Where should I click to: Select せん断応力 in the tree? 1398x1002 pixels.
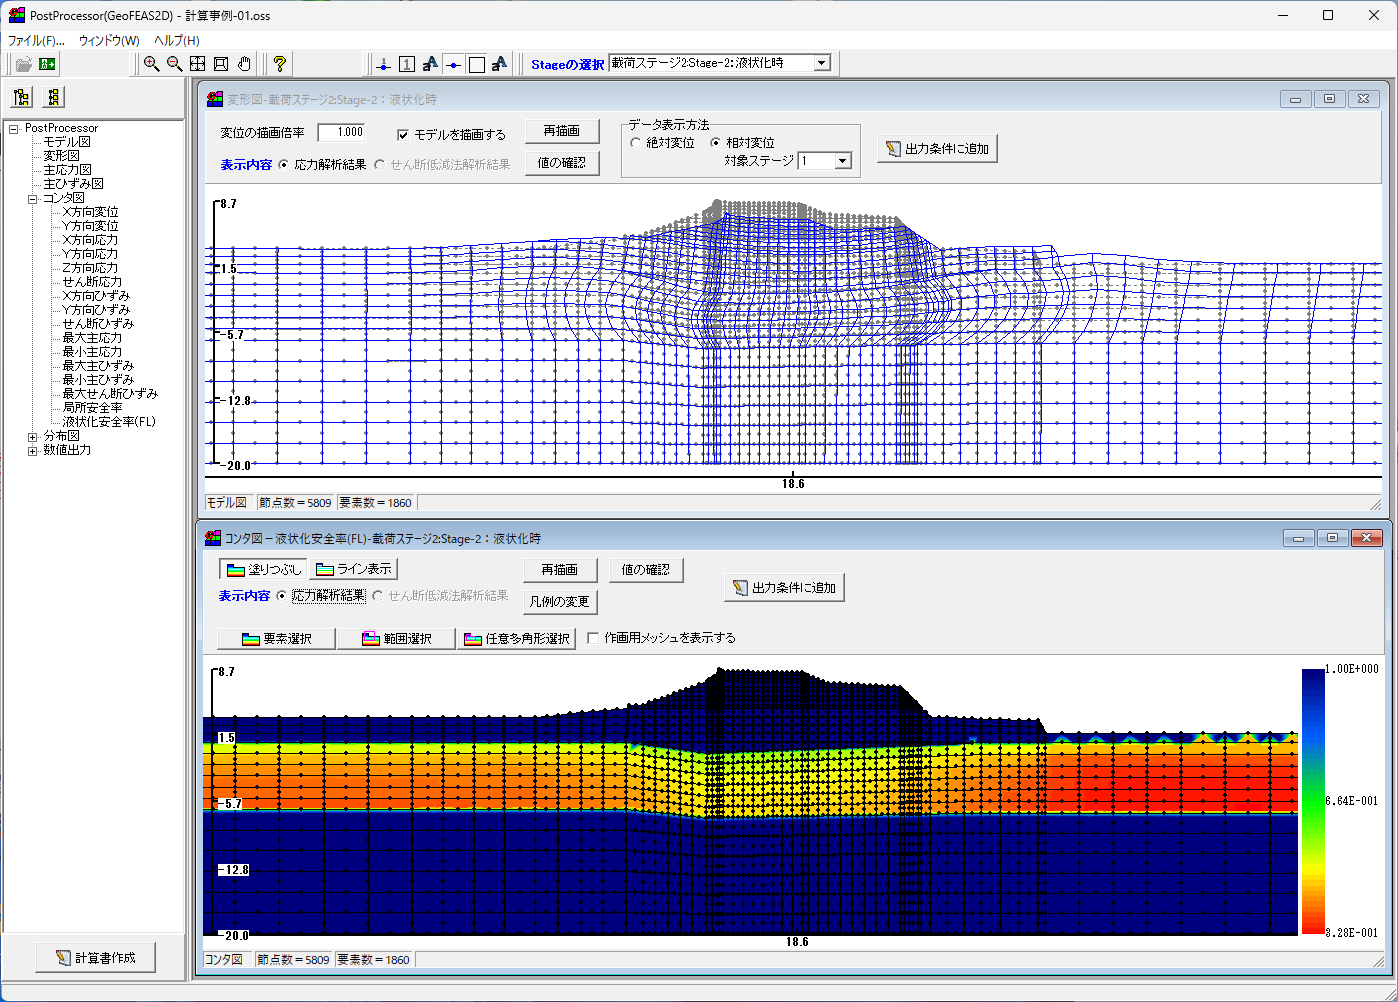coord(92,282)
